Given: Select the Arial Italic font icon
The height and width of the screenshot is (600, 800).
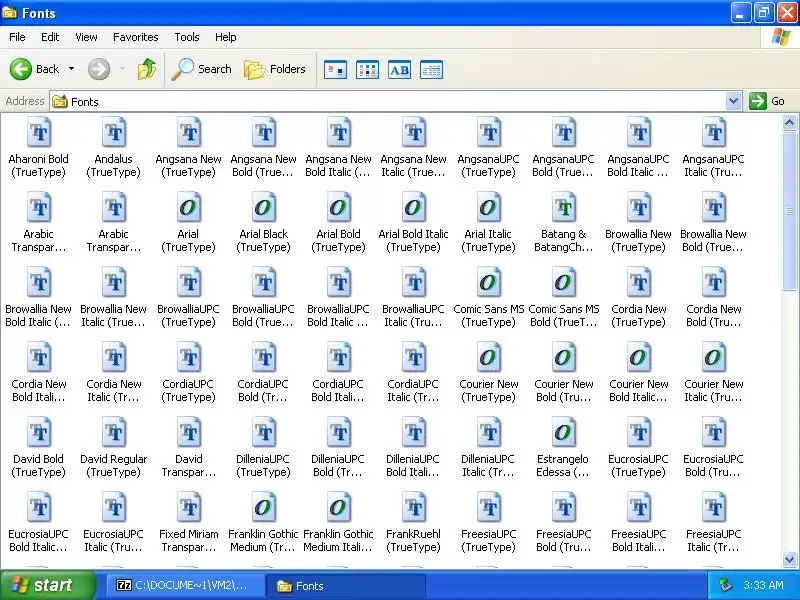Looking at the screenshot, I should tap(489, 208).
